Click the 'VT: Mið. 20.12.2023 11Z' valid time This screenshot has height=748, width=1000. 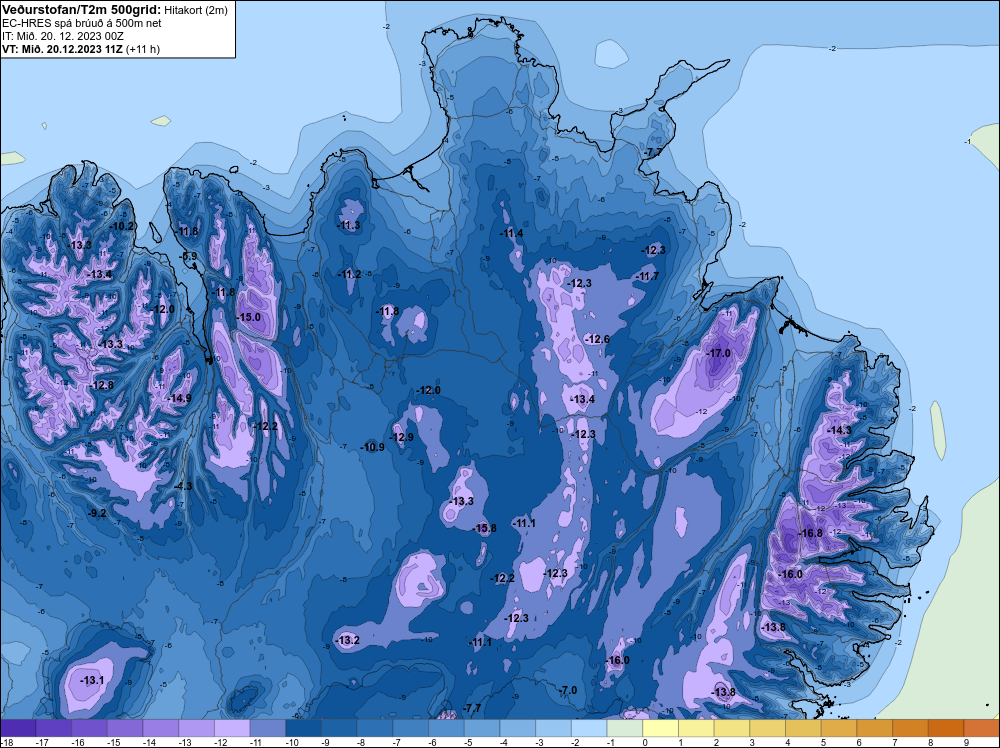coord(62,49)
